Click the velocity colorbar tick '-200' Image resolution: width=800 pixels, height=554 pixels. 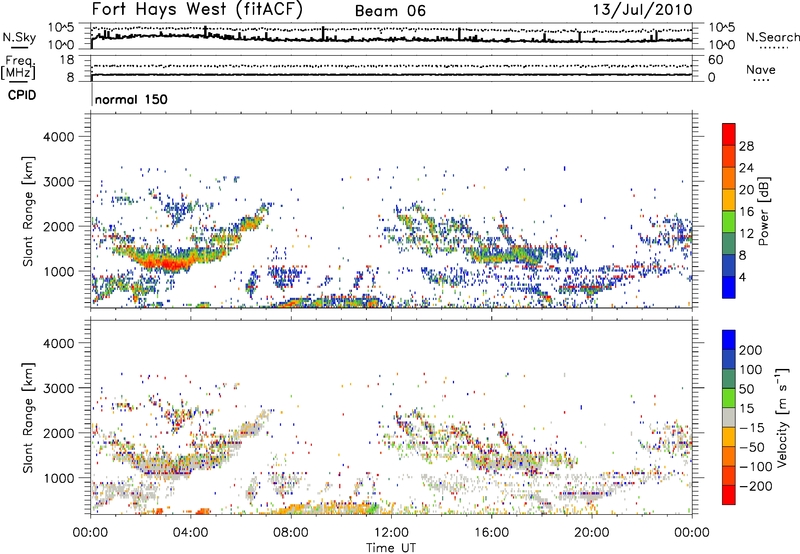pos(755,486)
